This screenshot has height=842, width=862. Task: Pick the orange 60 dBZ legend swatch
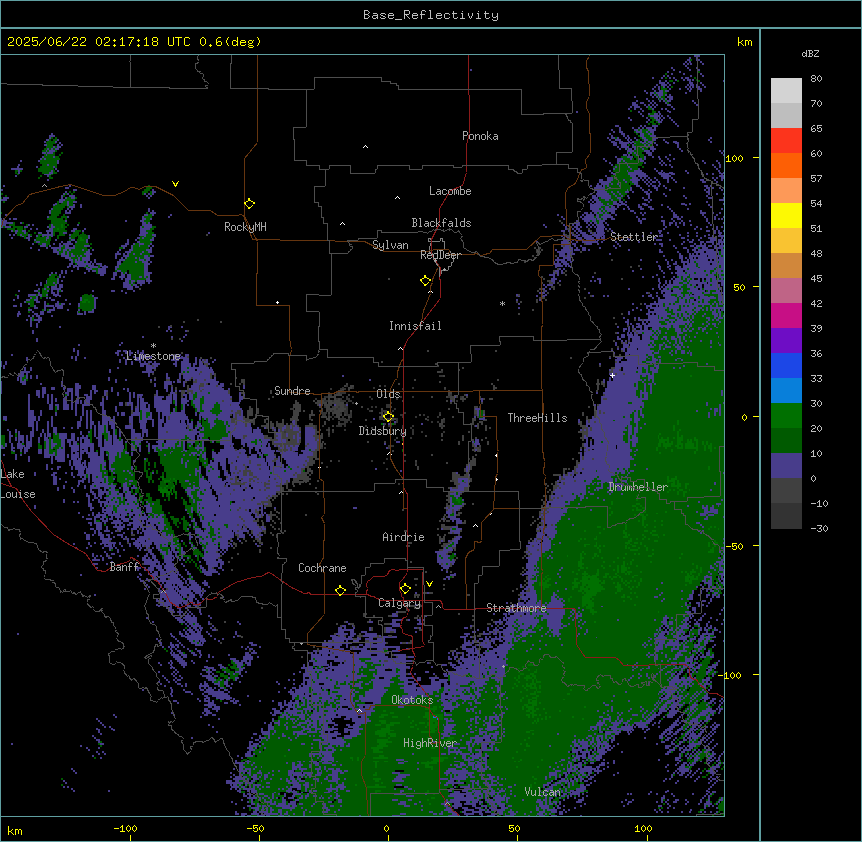point(786,165)
